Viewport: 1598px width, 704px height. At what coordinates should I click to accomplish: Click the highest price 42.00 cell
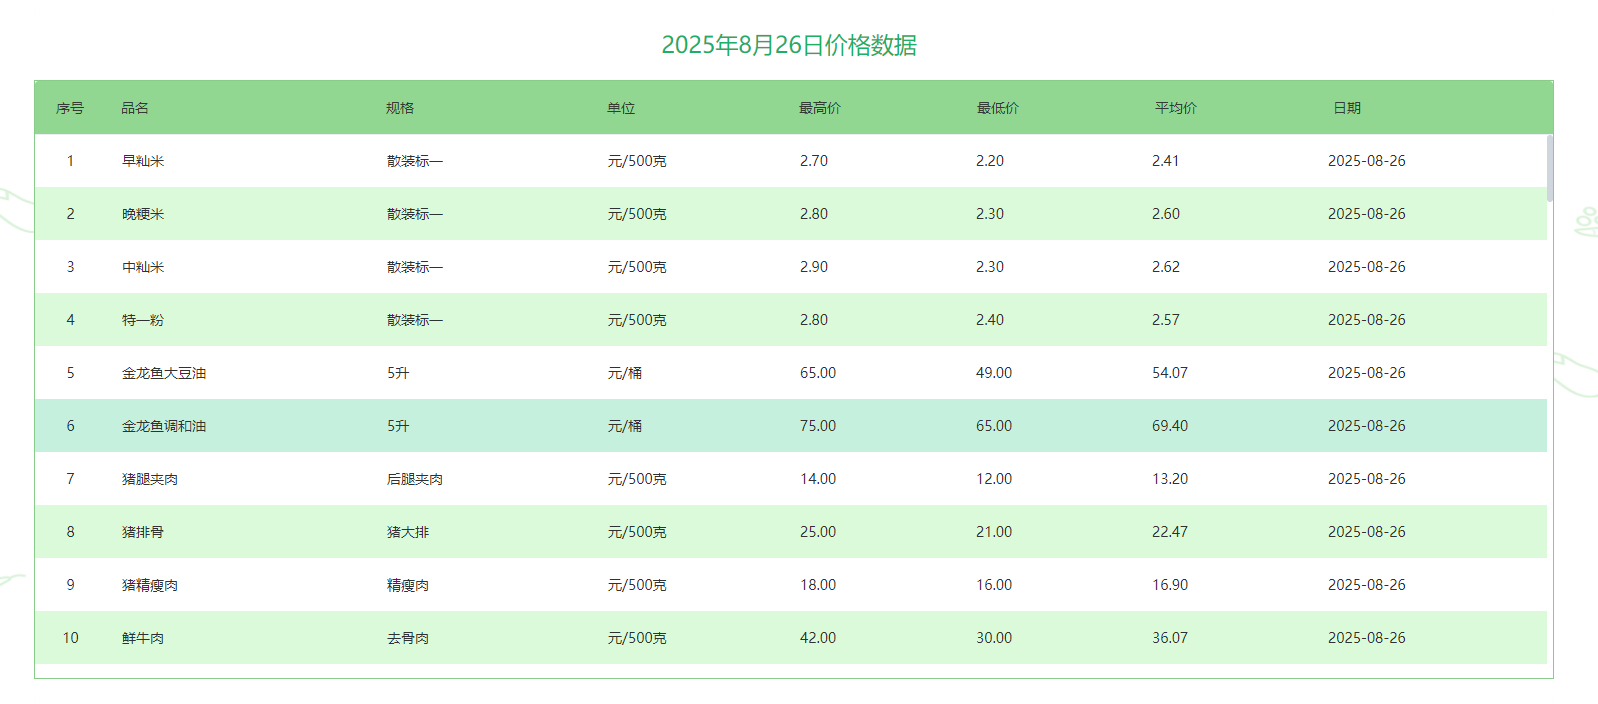pos(818,638)
